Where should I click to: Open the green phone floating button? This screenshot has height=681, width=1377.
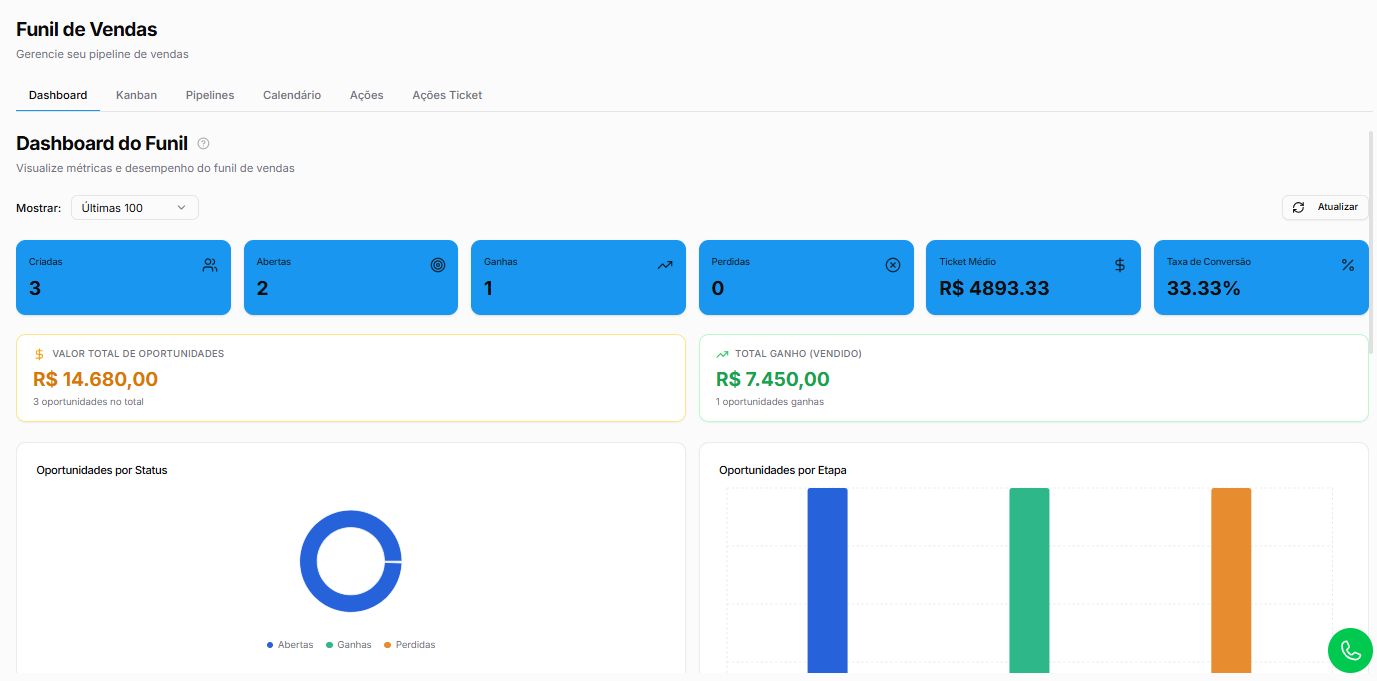tap(1351, 650)
